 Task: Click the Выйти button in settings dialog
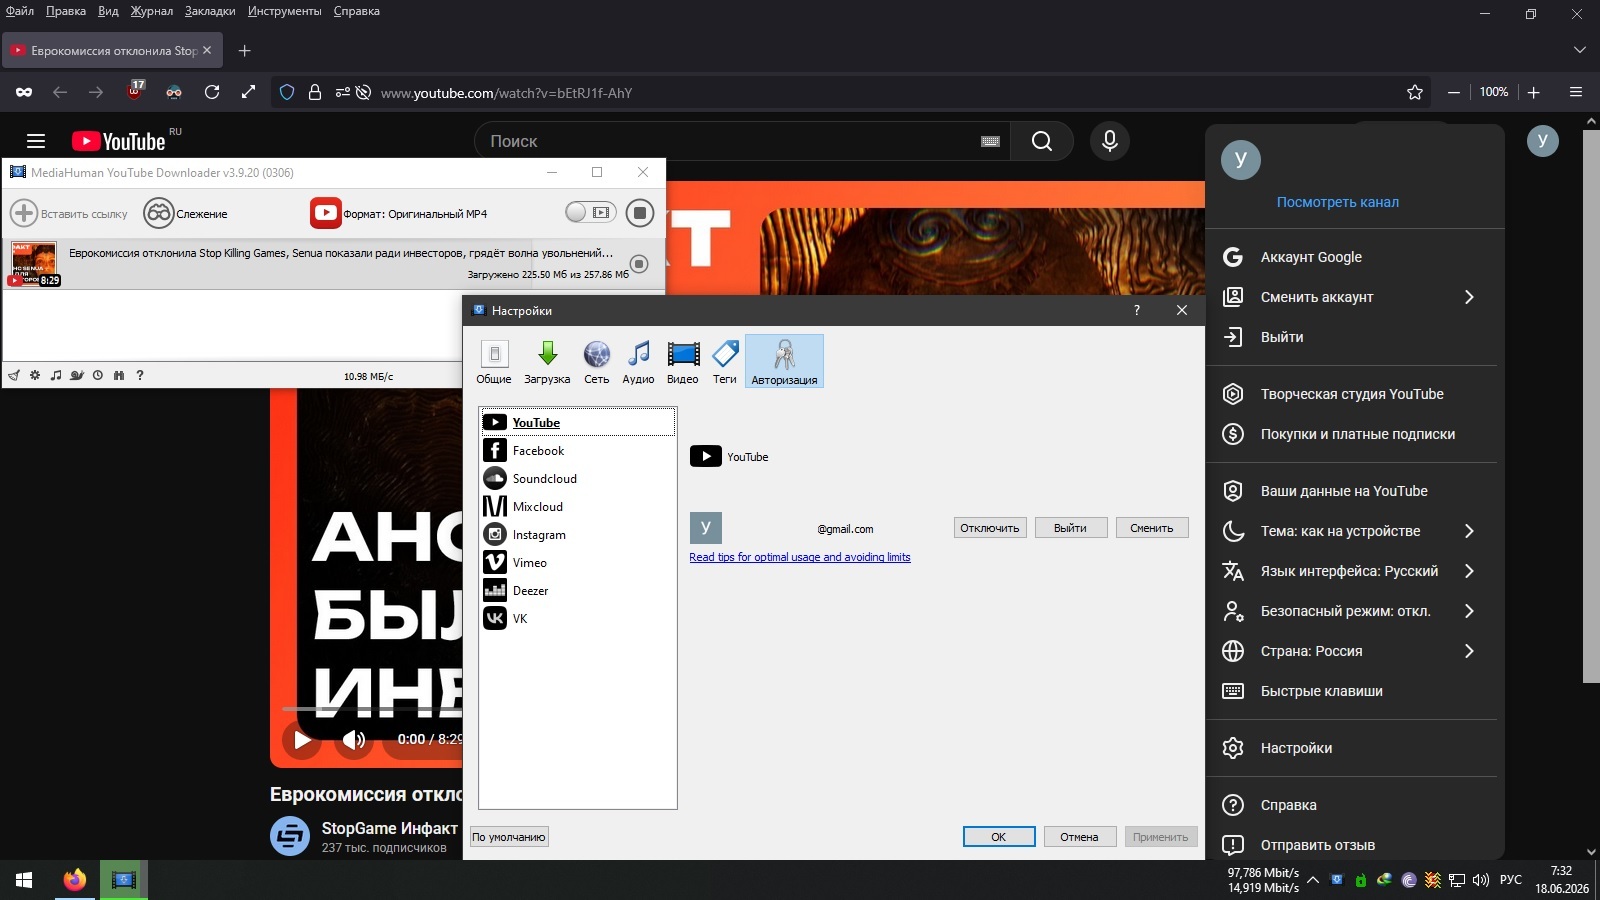coord(1070,528)
